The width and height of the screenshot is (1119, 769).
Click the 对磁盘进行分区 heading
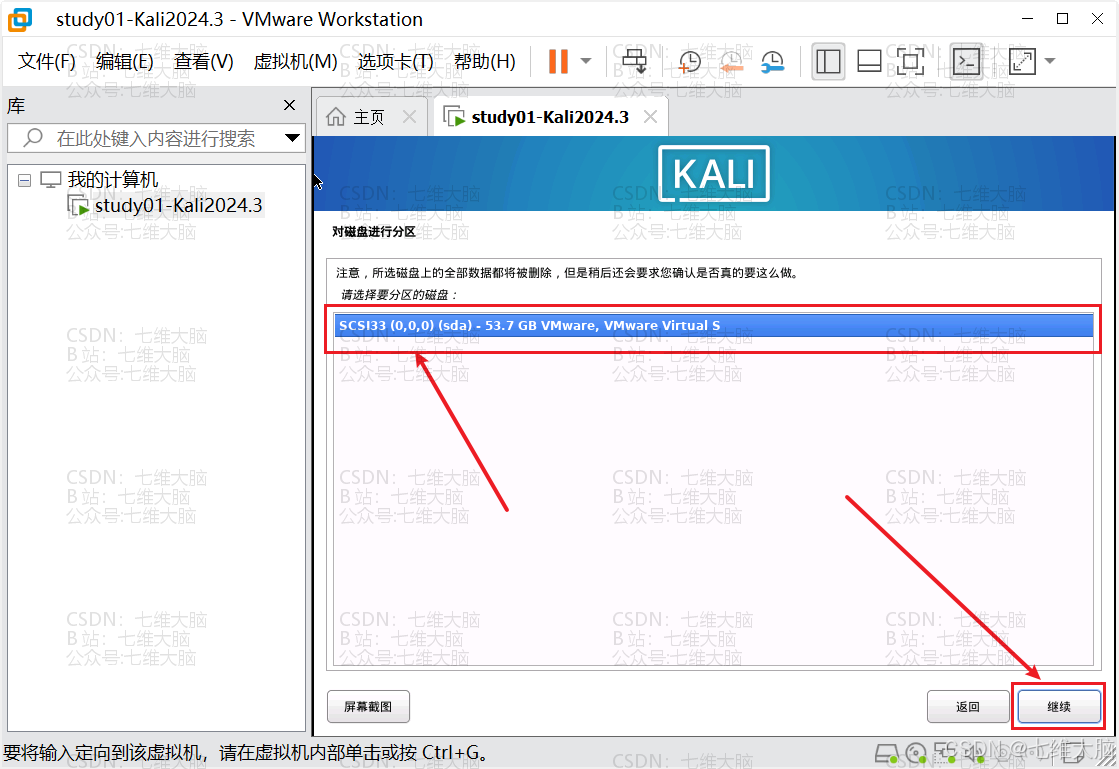click(x=374, y=231)
